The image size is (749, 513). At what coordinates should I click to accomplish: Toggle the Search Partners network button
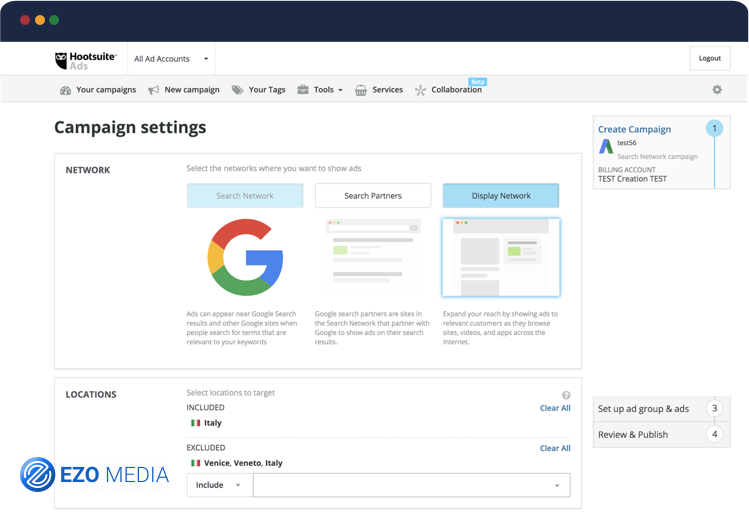[373, 195]
